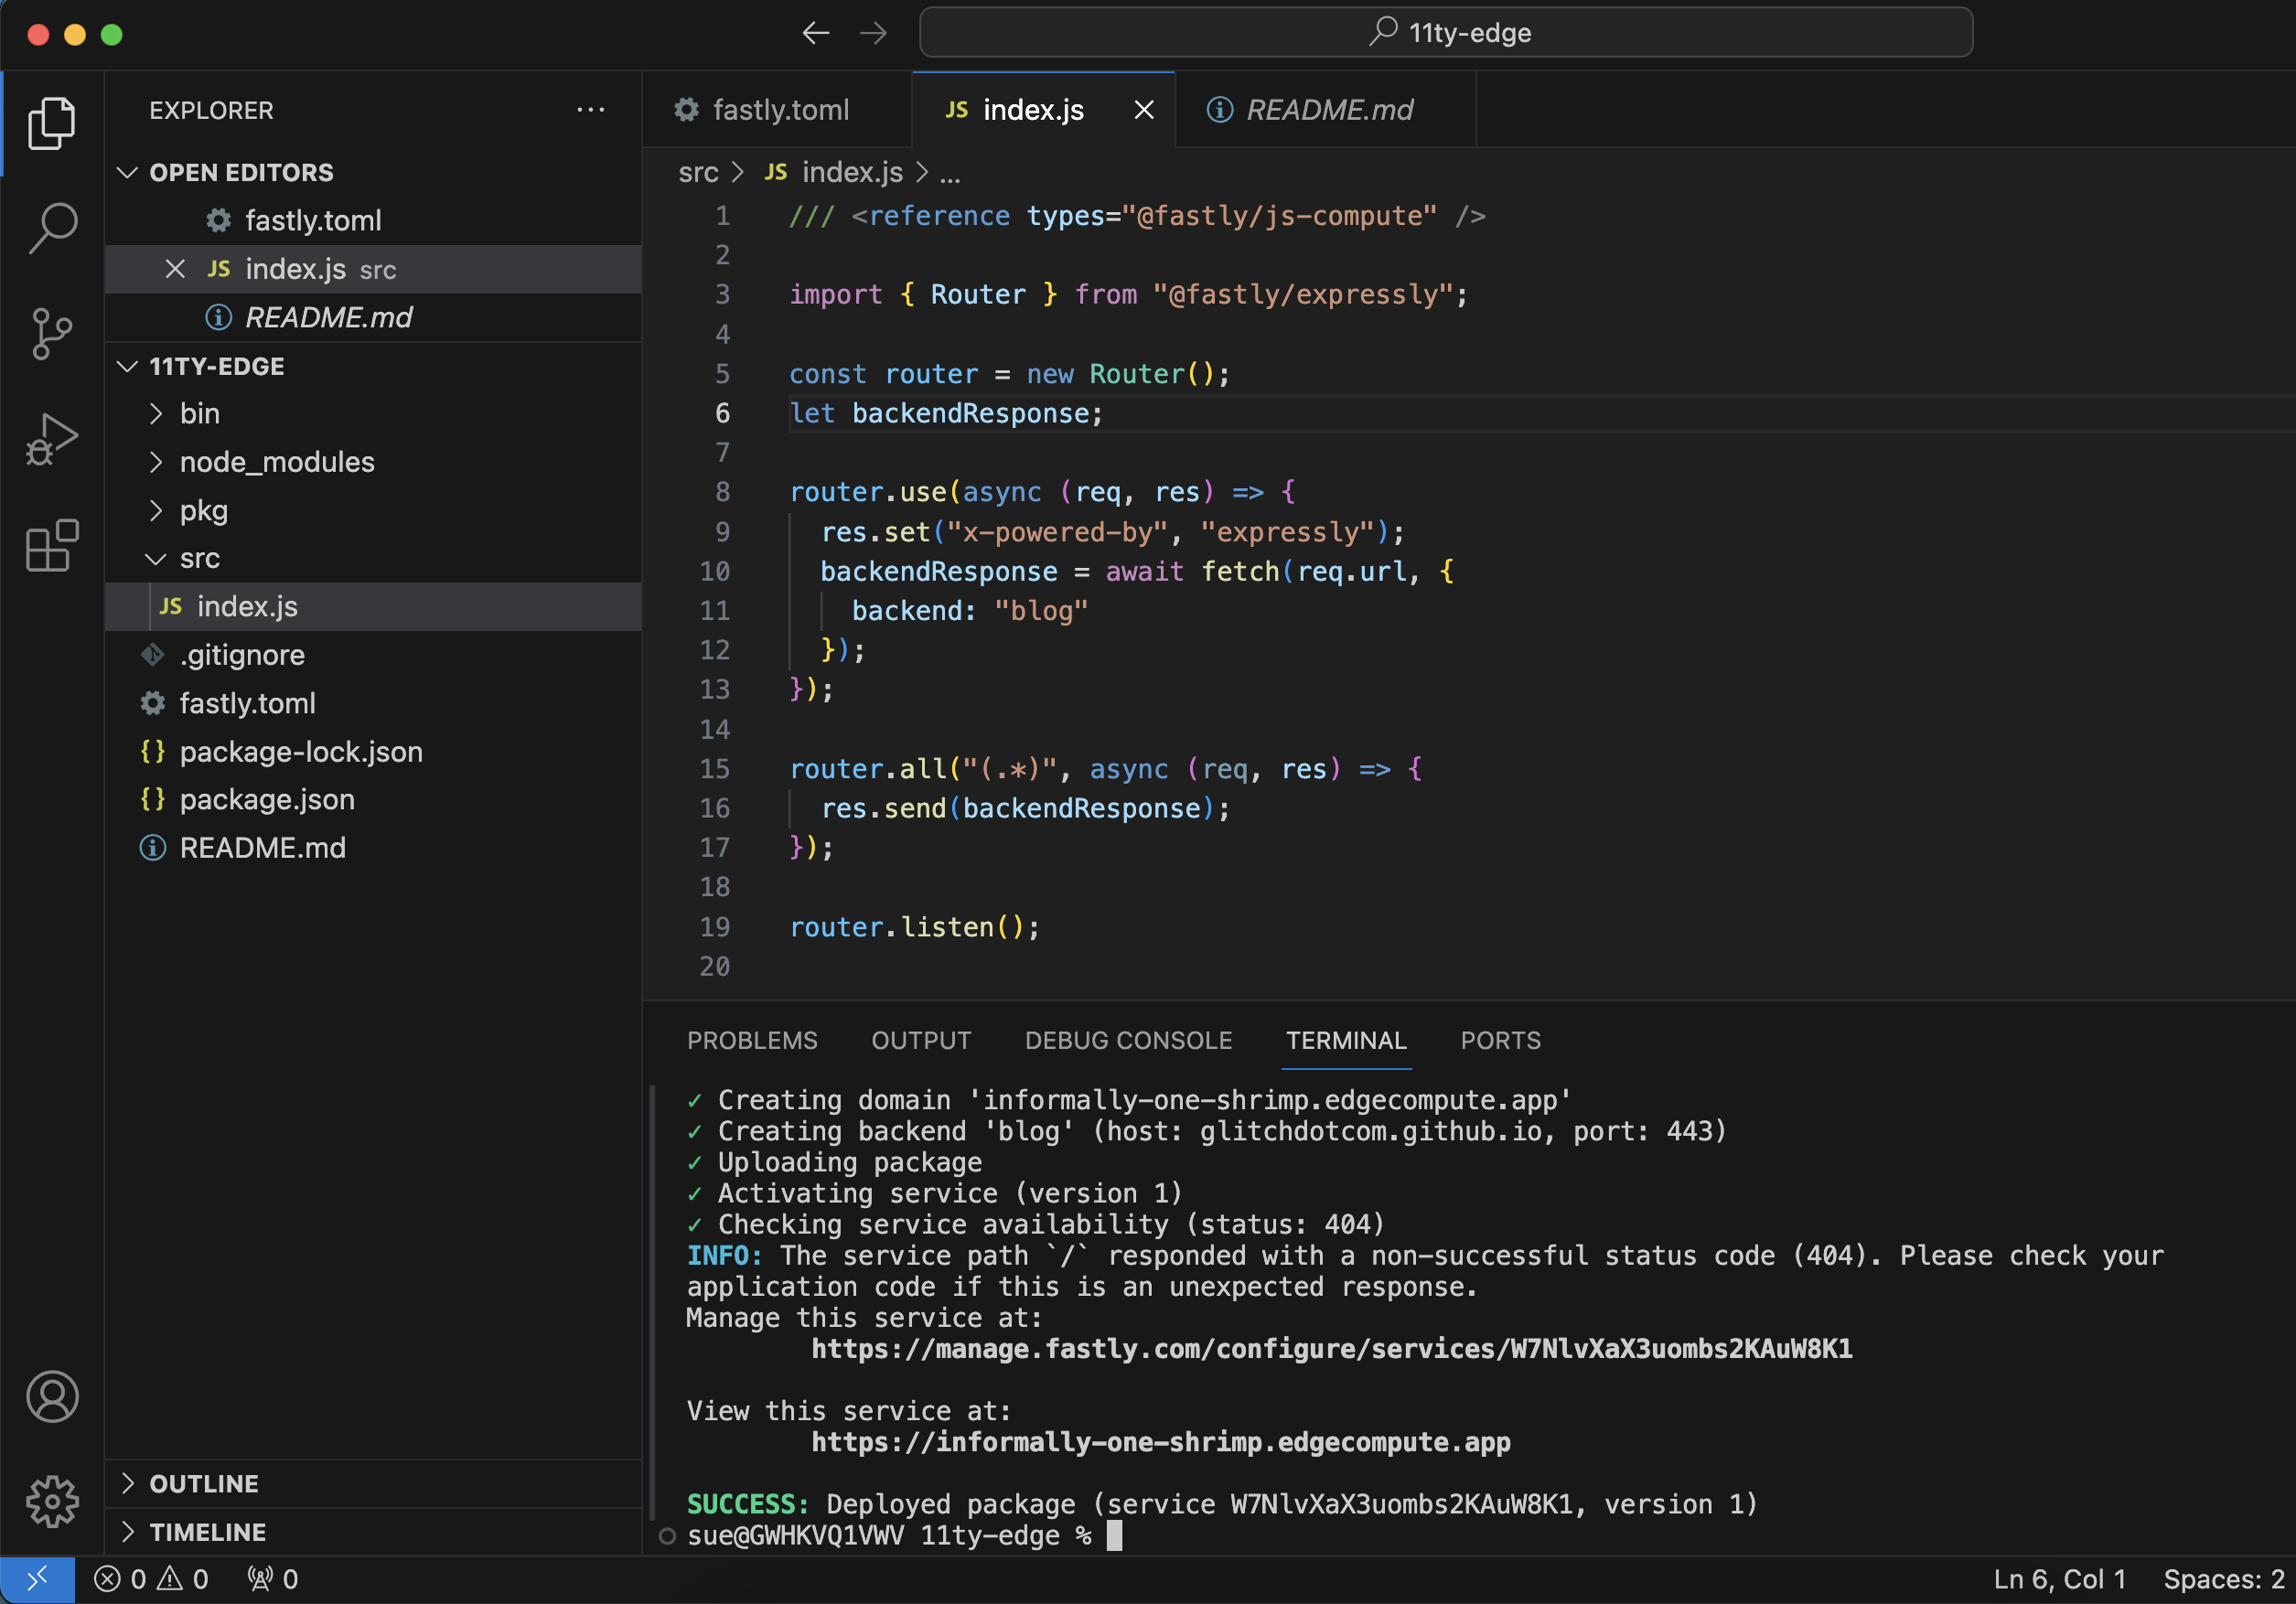Image resolution: width=2296 pixels, height=1604 pixels.
Task: Expand the node_modules folder
Action: coord(156,462)
